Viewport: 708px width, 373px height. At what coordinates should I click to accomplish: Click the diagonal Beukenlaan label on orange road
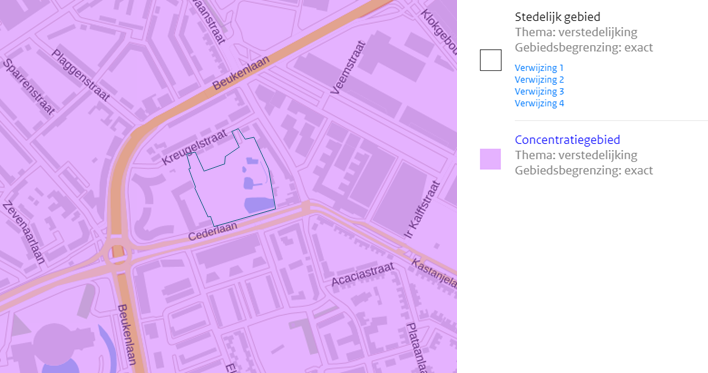click(x=241, y=72)
